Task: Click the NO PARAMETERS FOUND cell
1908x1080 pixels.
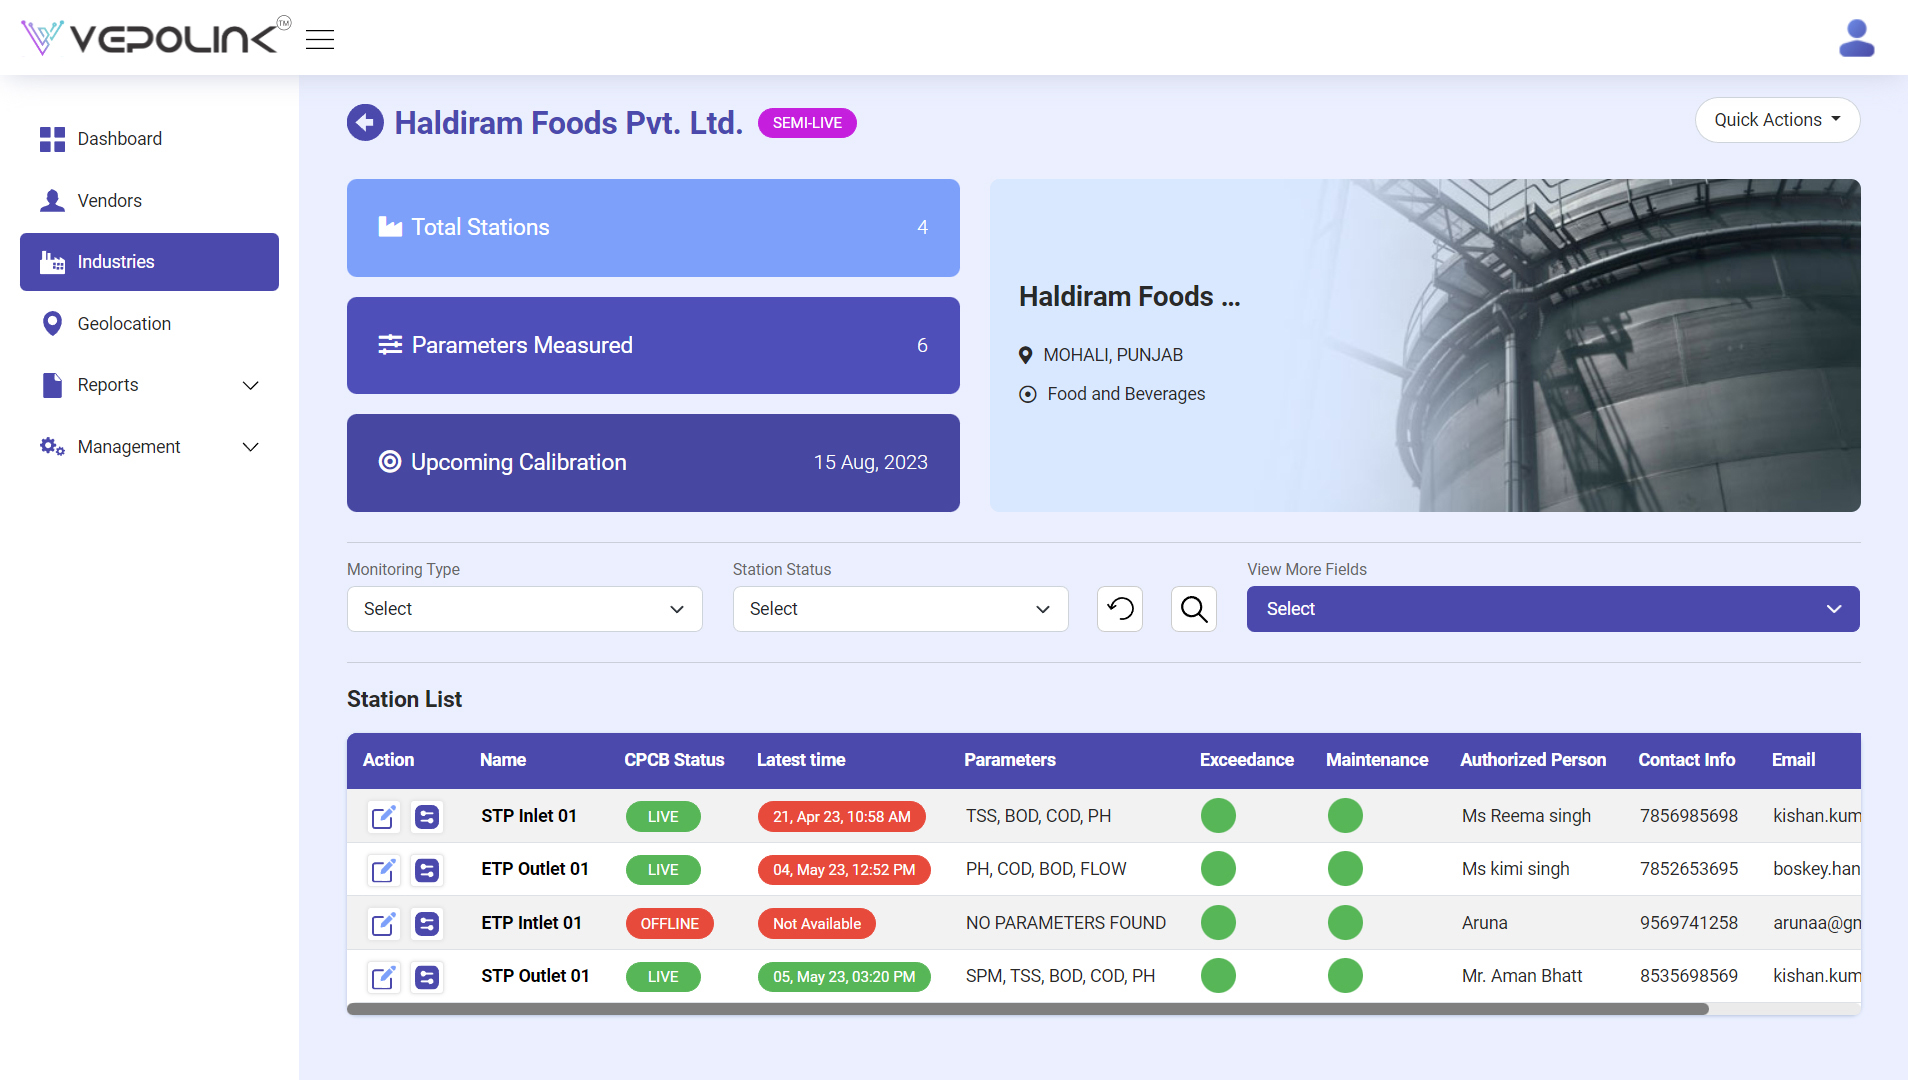Action: tap(1066, 923)
